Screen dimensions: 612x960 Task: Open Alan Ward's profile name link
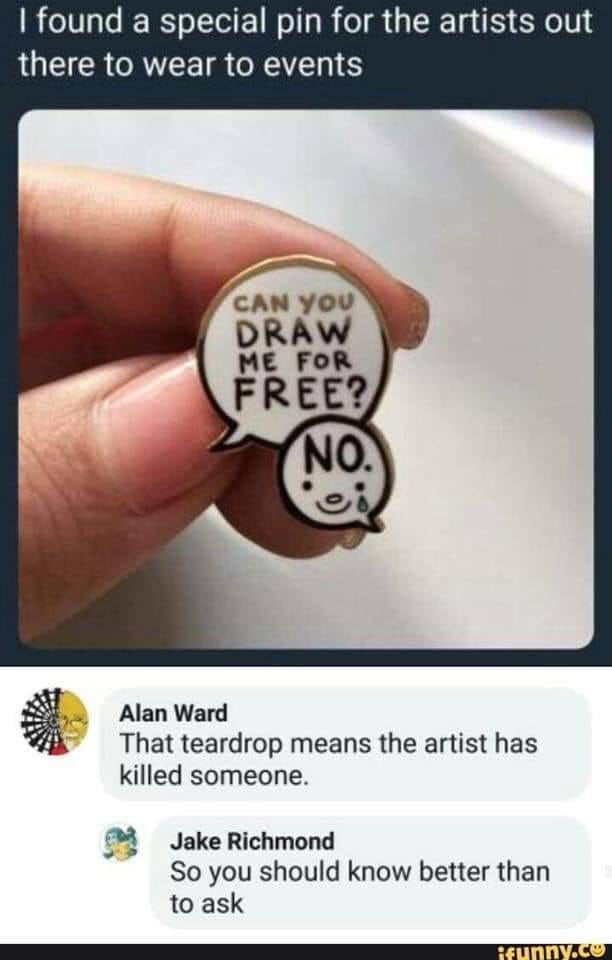pyautogui.click(x=173, y=713)
